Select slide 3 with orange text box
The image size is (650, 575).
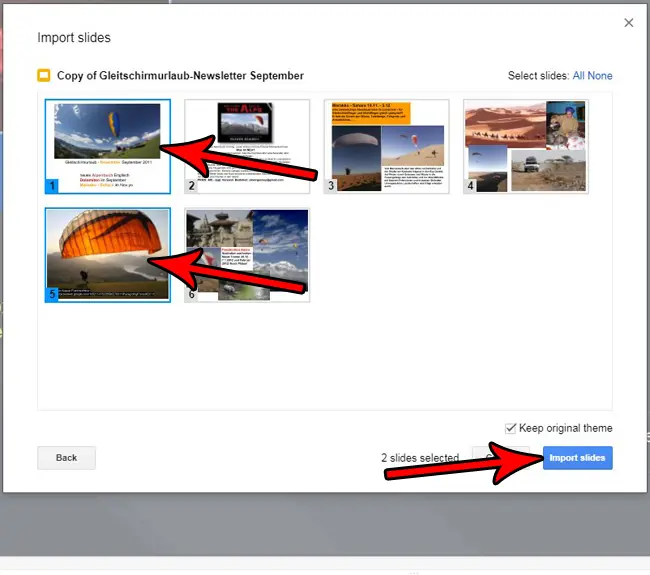[387, 146]
